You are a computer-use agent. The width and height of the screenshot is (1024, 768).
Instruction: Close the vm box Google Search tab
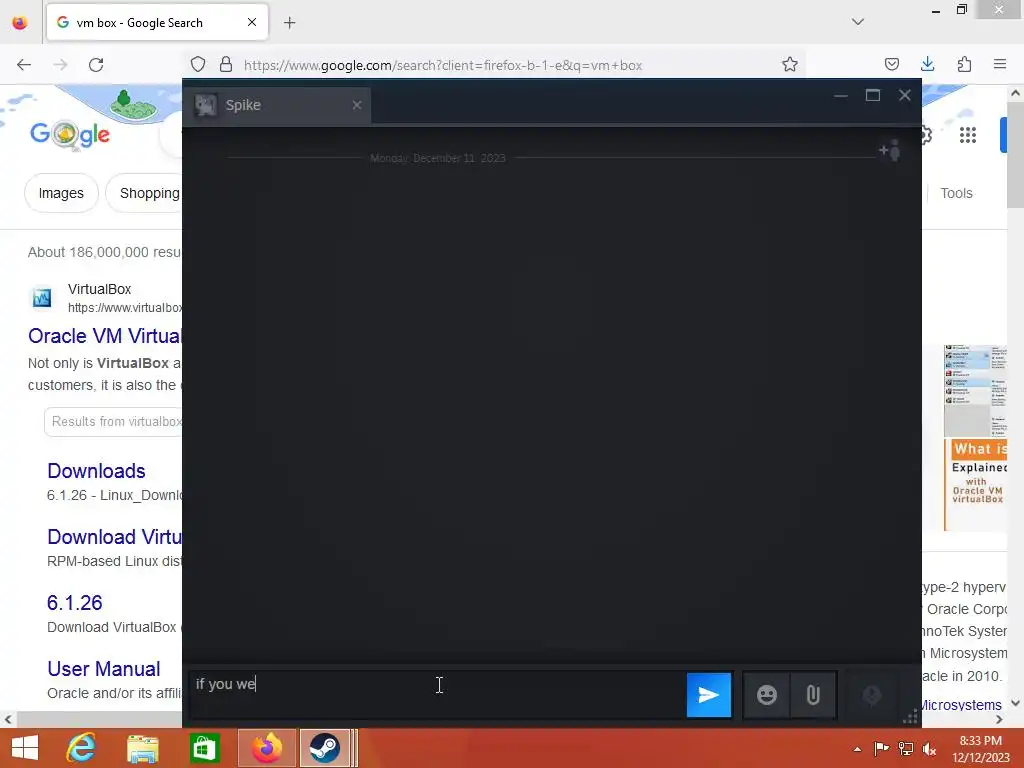click(252, 23)
